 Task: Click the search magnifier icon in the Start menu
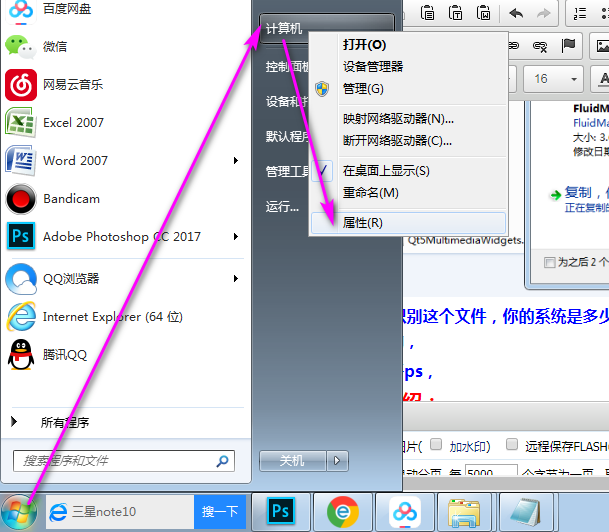[223, 461]
